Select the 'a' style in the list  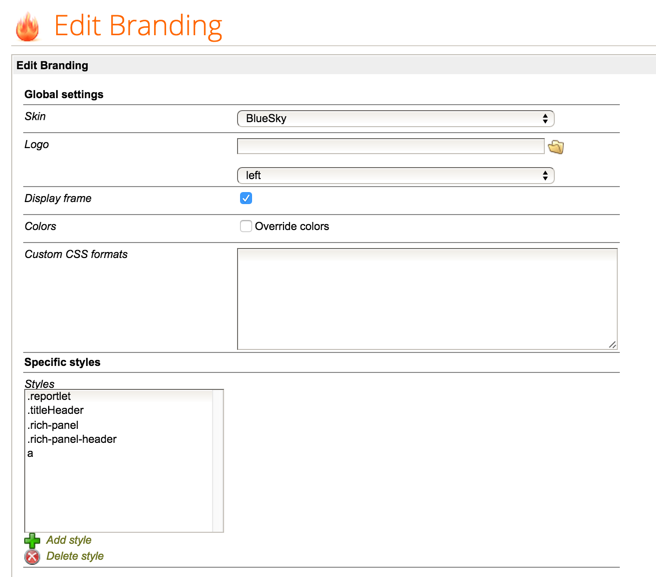pos(31,453)
